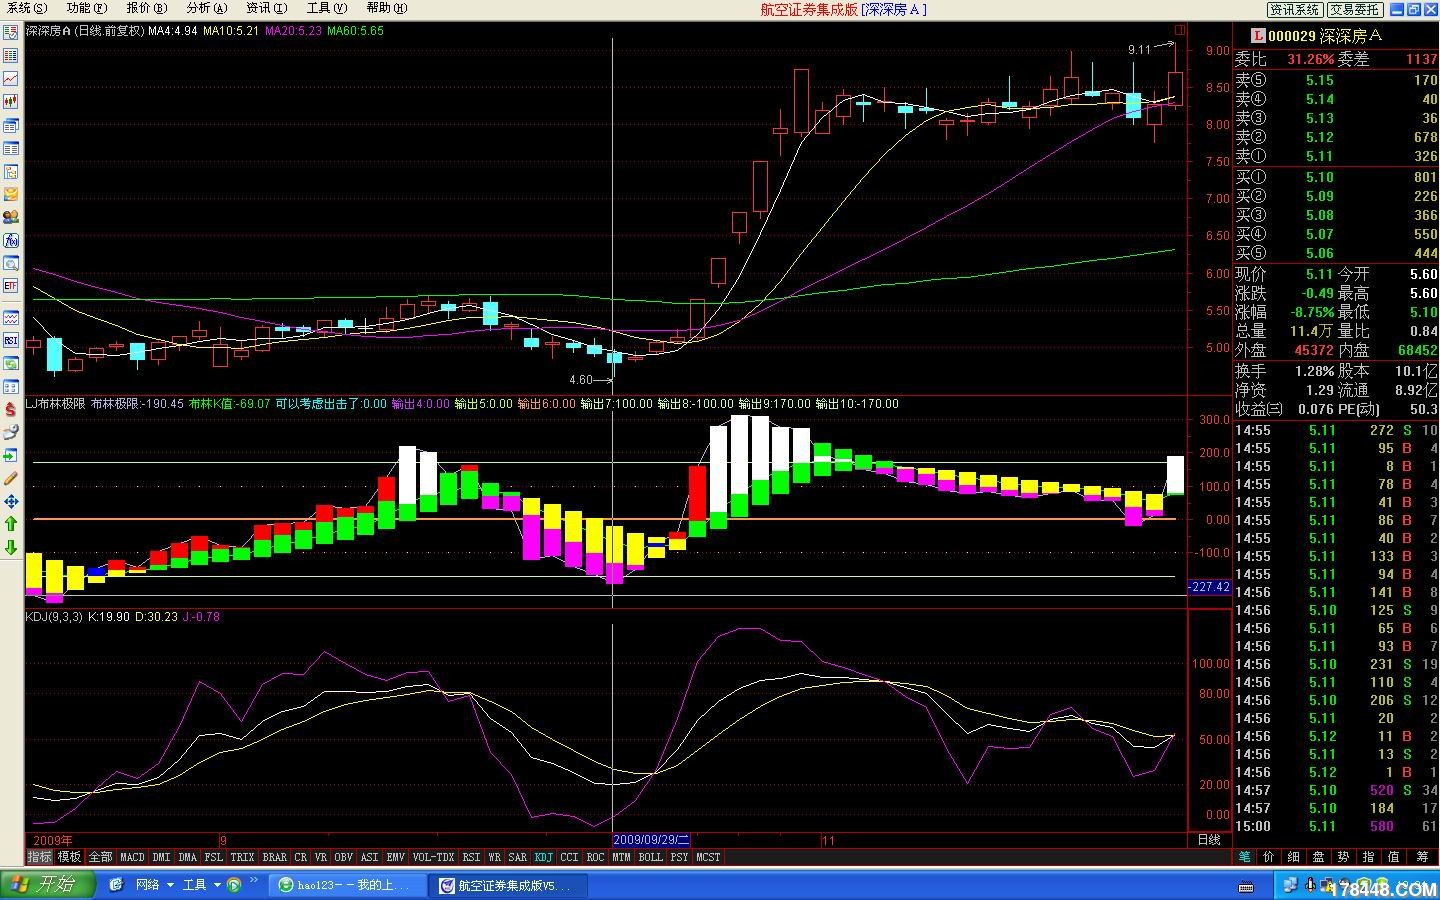The width and height of the screenshot is (1440, 900).
Task: Open the 功能(F) menu
Action: [86, 8]
